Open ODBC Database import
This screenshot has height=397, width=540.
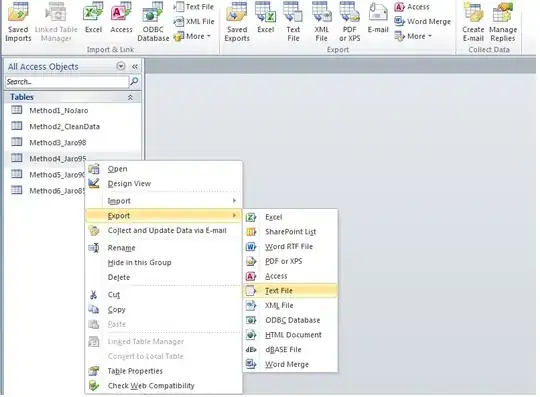153,22
